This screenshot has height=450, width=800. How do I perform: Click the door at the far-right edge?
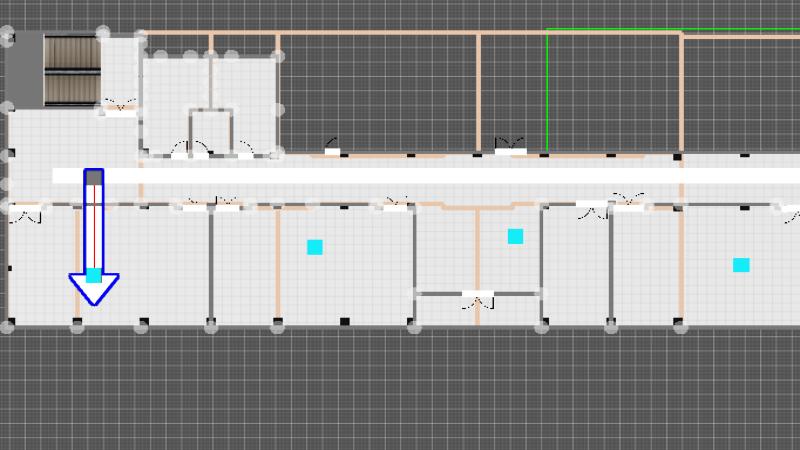(x=790, y=211)
